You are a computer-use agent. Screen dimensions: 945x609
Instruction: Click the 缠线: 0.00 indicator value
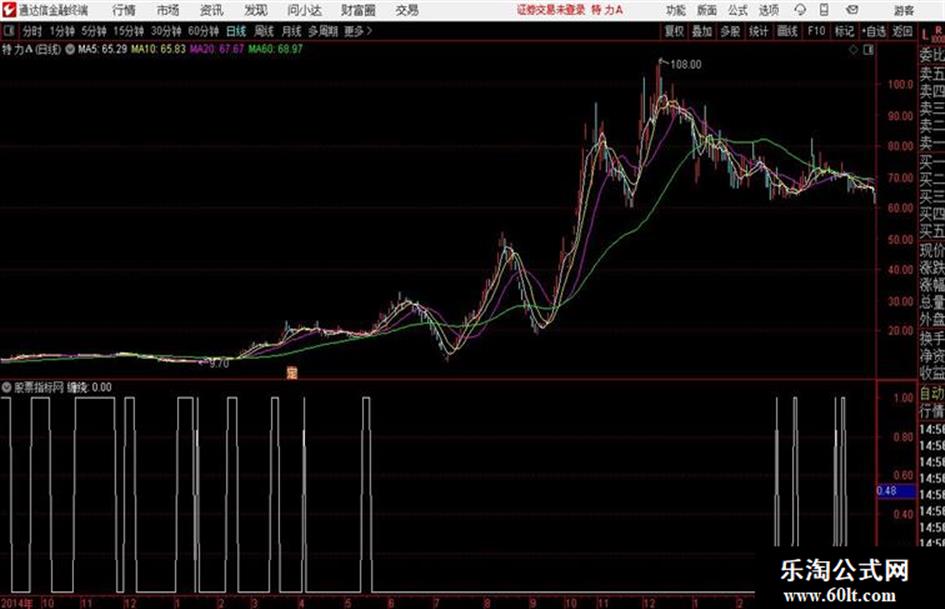tap(89, 387)
